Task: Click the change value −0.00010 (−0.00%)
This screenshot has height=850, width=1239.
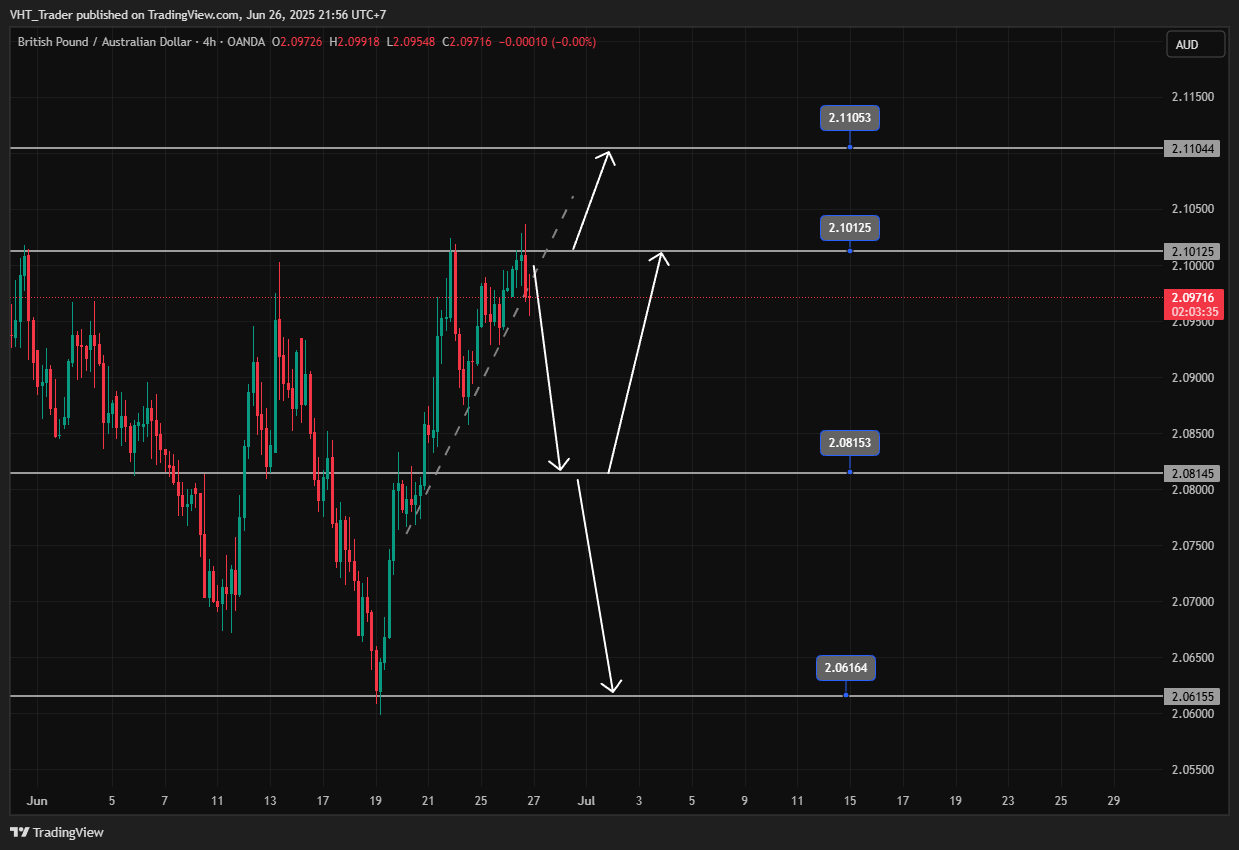Action: (547, 42)
